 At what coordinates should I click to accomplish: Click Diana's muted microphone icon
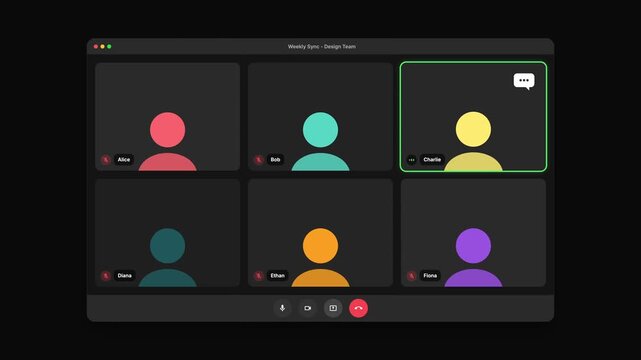coord(106,276)
